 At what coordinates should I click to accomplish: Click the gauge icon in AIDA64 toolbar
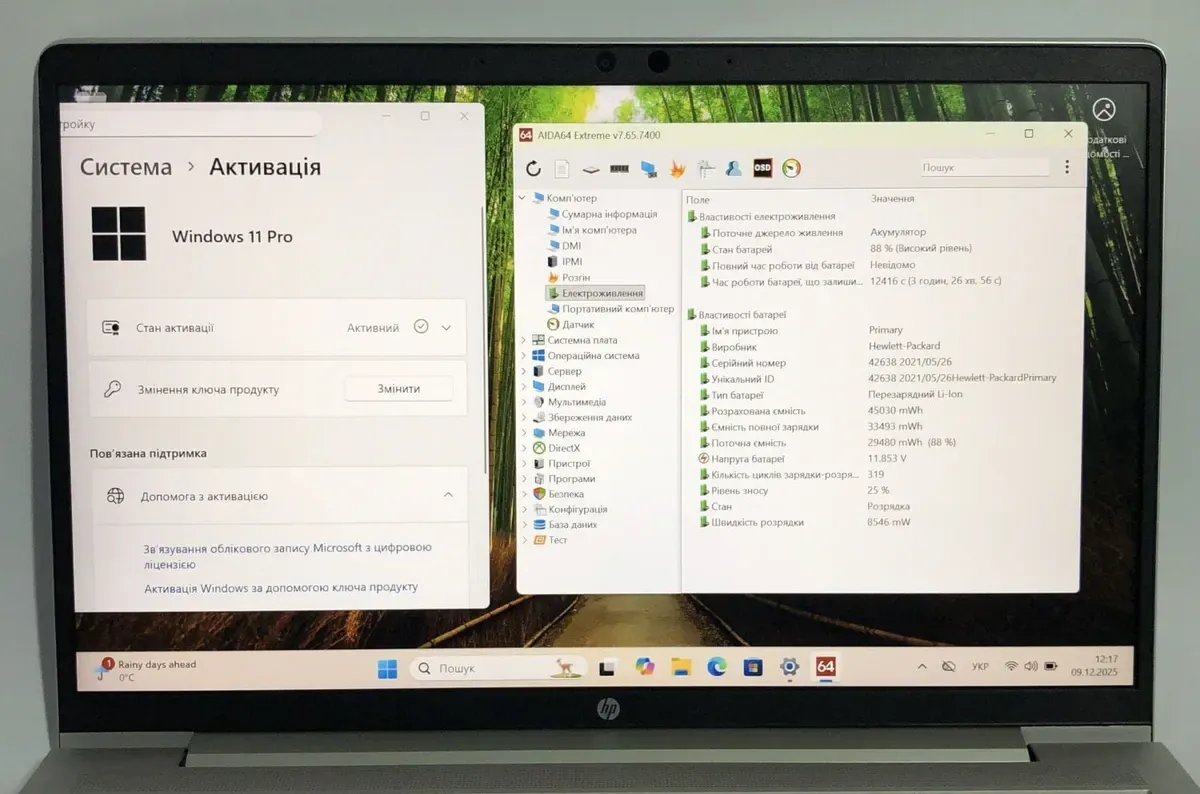tap(791, 168)
